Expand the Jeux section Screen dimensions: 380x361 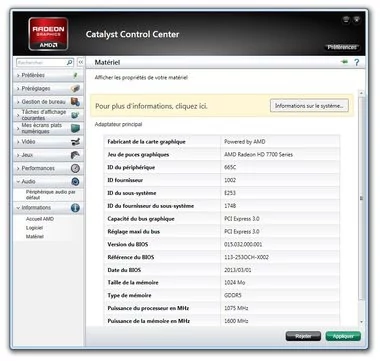click(18, 155)
